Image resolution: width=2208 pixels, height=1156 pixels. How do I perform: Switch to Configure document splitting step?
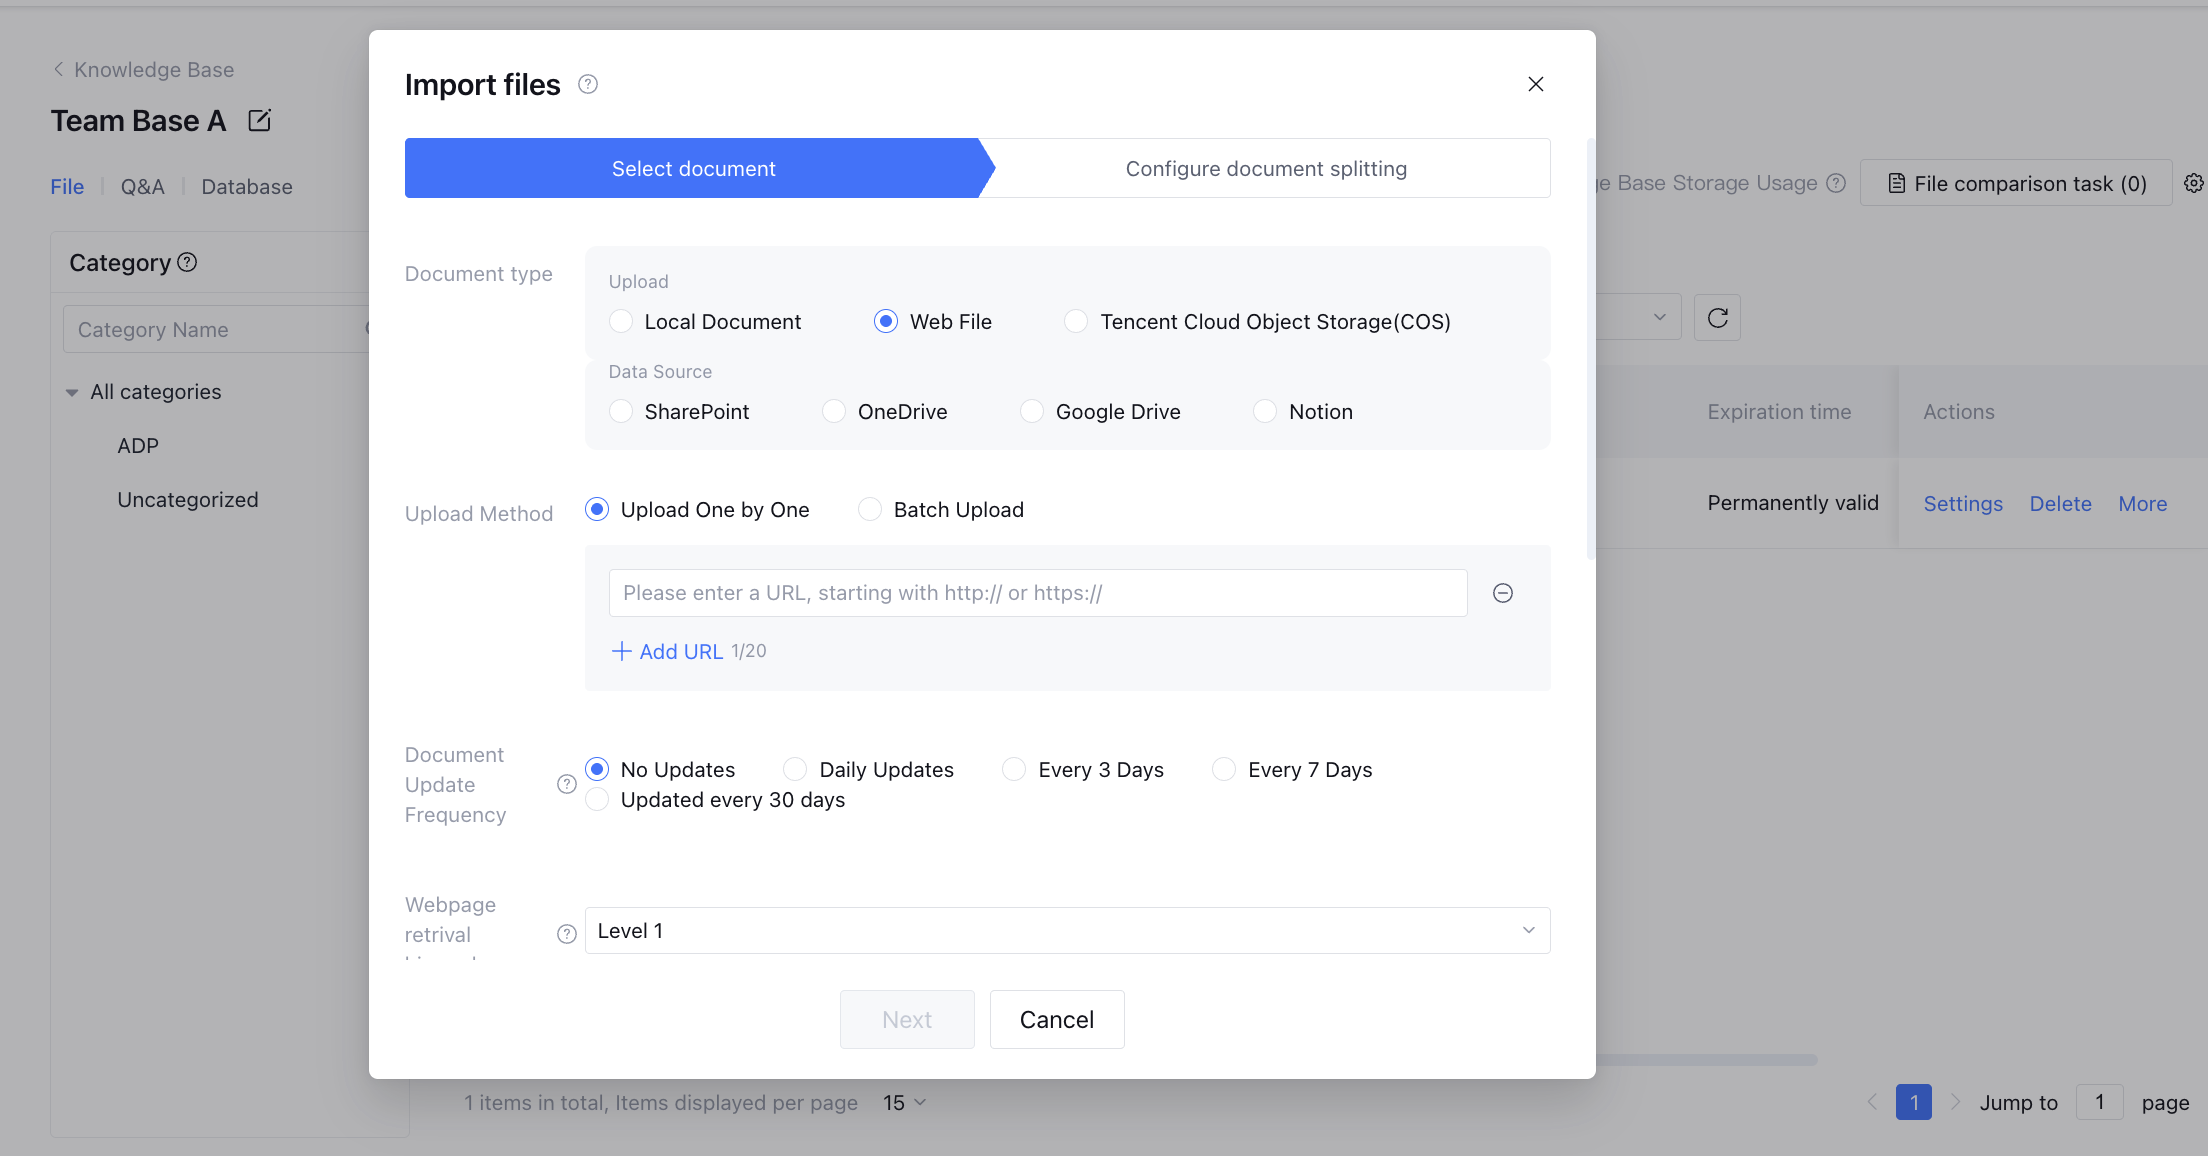(1265, 169)
